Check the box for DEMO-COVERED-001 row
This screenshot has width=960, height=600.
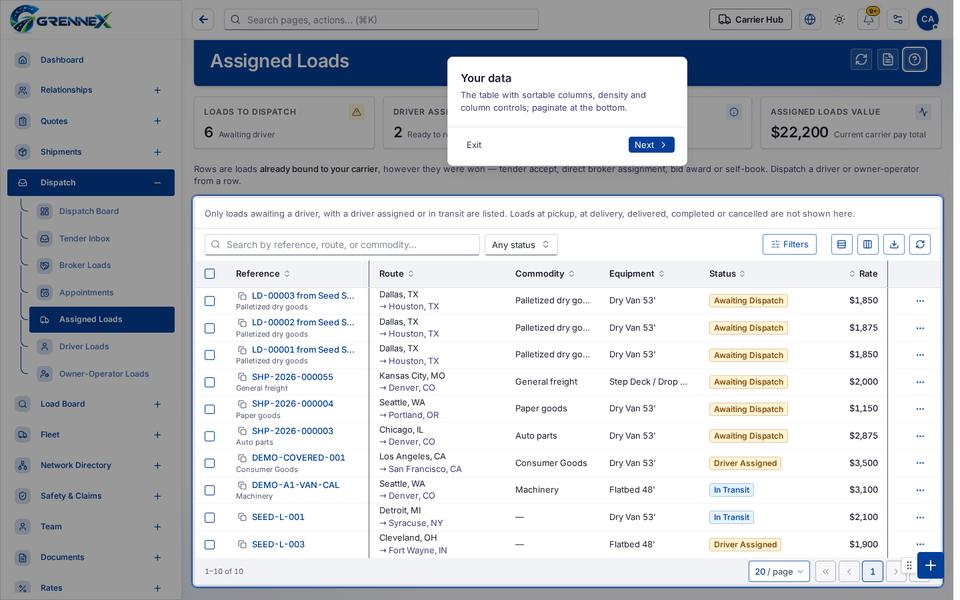[209, 463]
